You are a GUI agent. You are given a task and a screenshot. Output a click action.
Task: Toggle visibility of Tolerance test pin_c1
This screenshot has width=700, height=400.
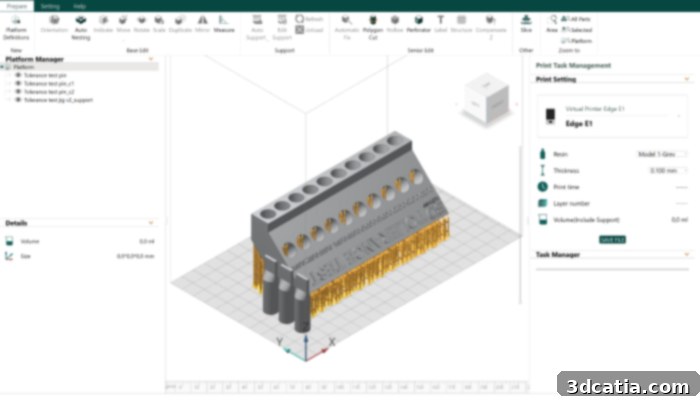pyautogui.click(x=18, y=83)
